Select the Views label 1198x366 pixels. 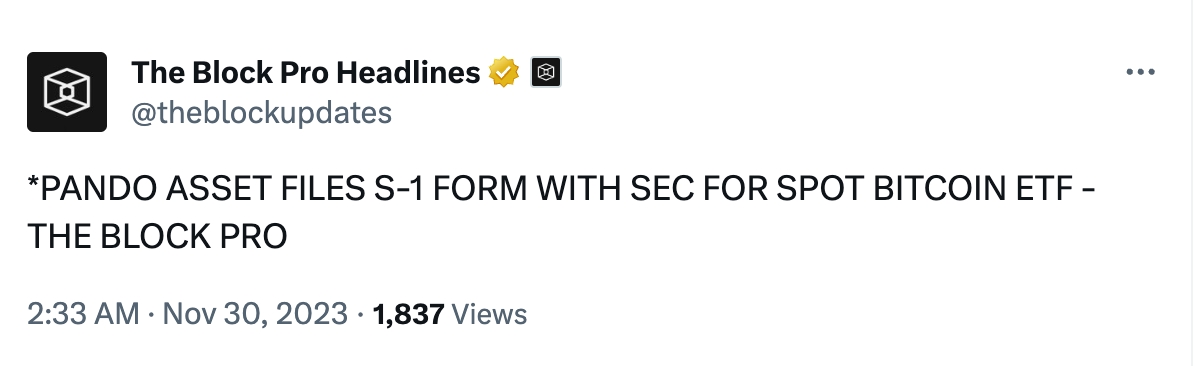tap(489, 314)
